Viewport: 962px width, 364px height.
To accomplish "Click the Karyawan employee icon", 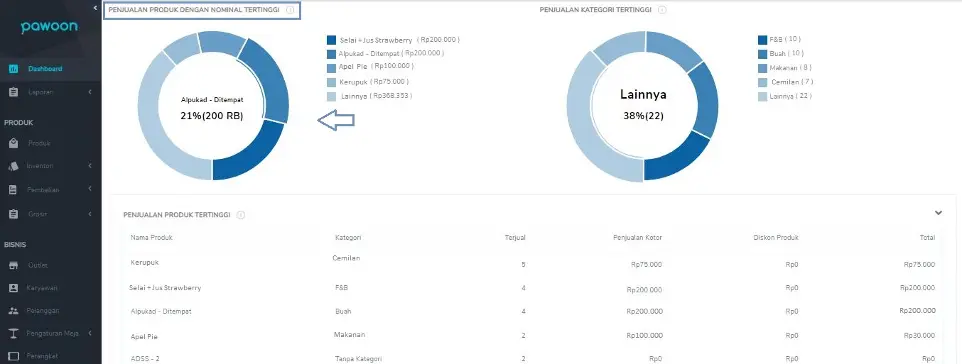I will [x=13, y=288].
